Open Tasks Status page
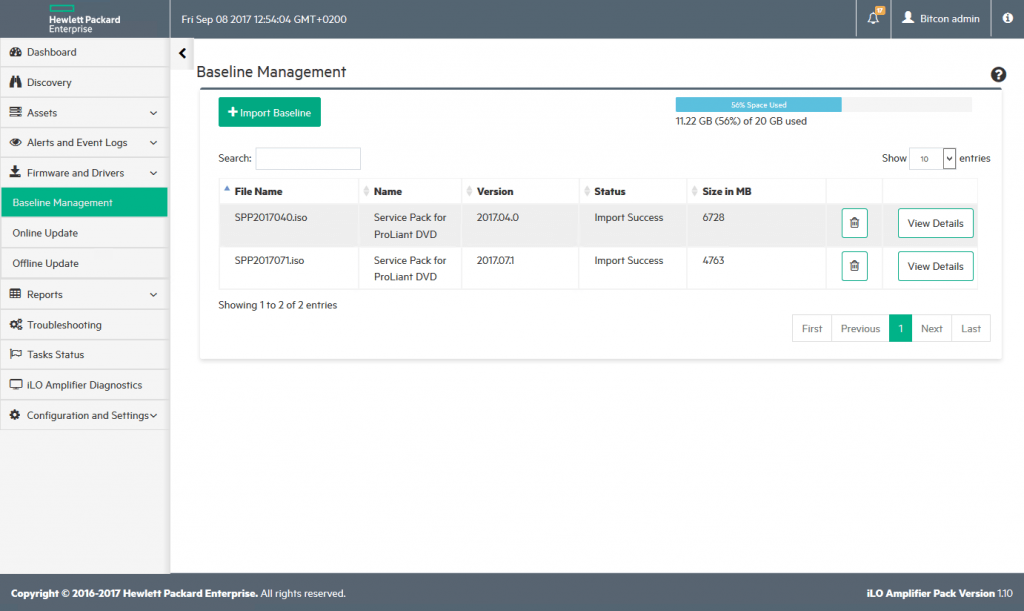The height and width of the screenshot is (611, 1024). [84, 354]
